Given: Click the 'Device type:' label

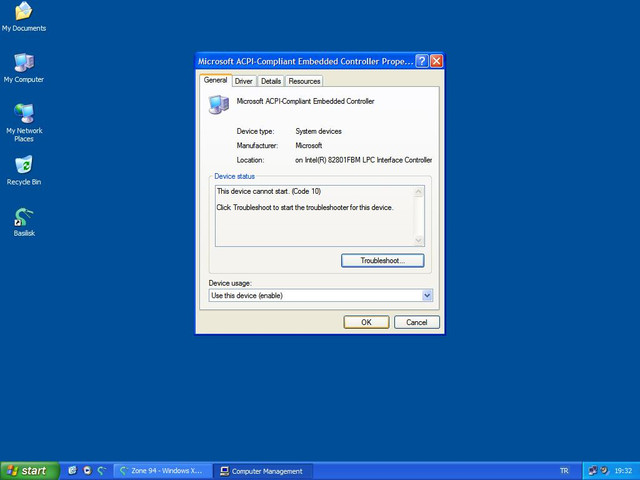Looking at the screenshot, I should pos(256,131).
